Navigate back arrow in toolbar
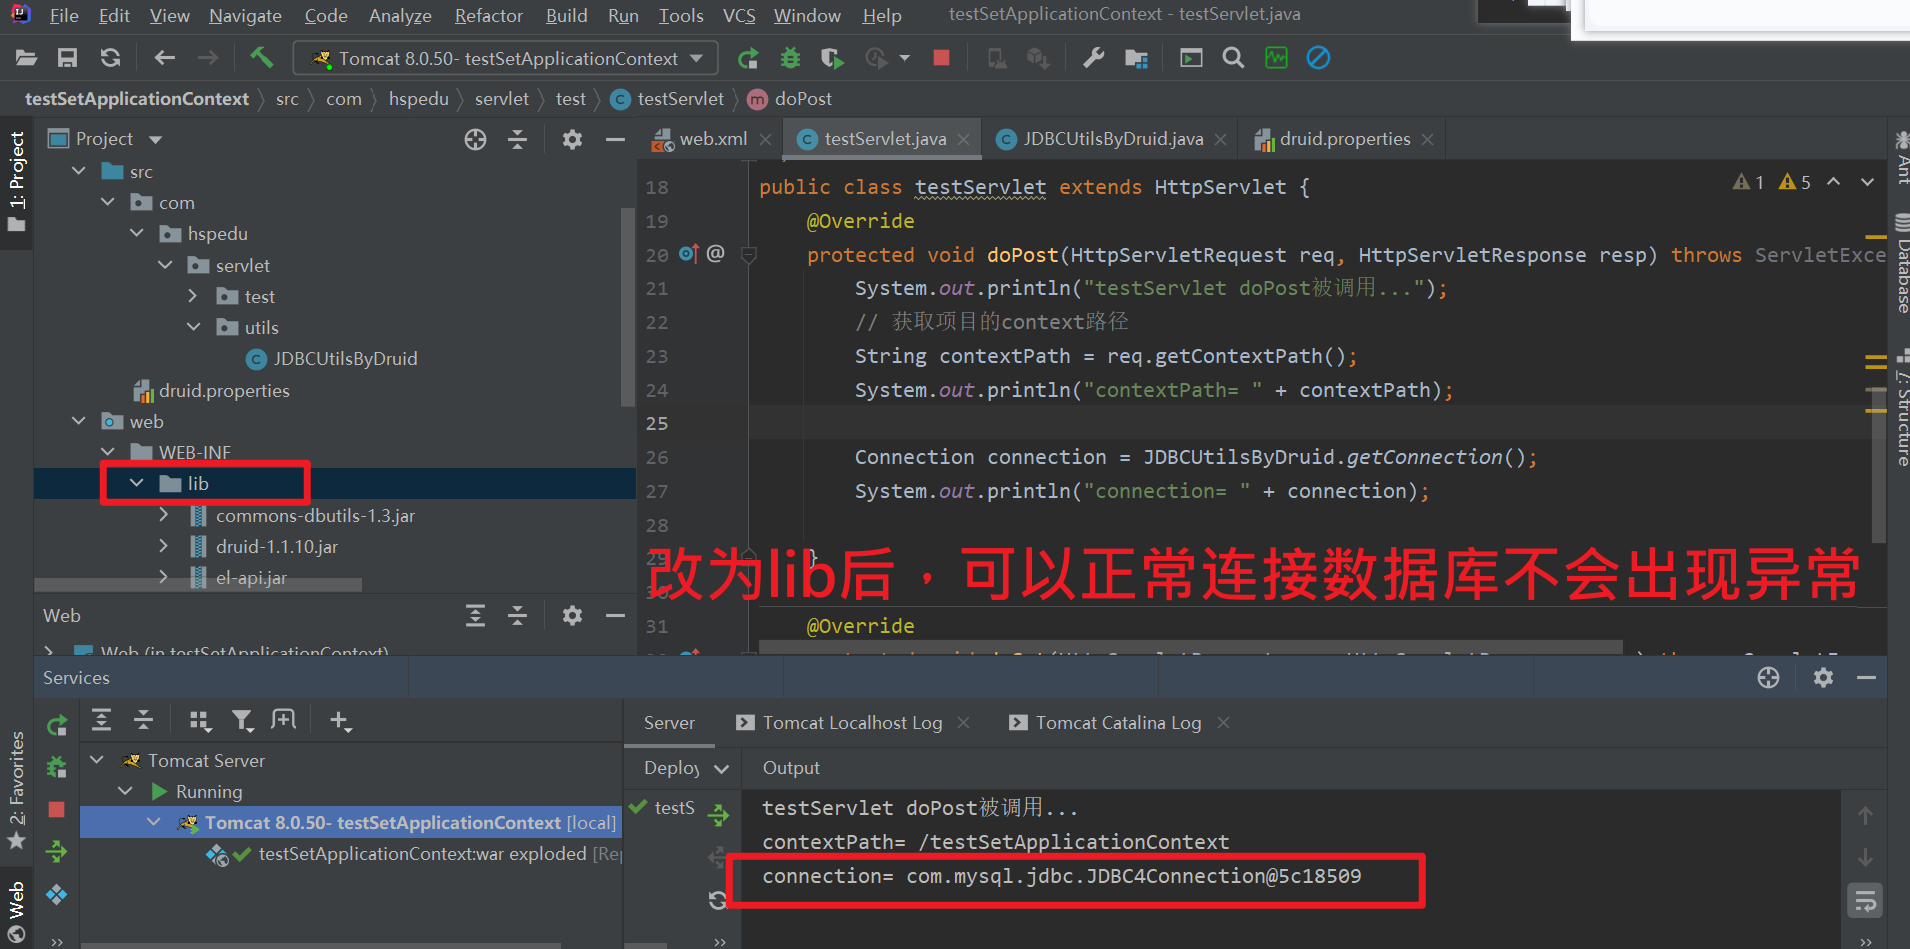 tap(164, 58)
